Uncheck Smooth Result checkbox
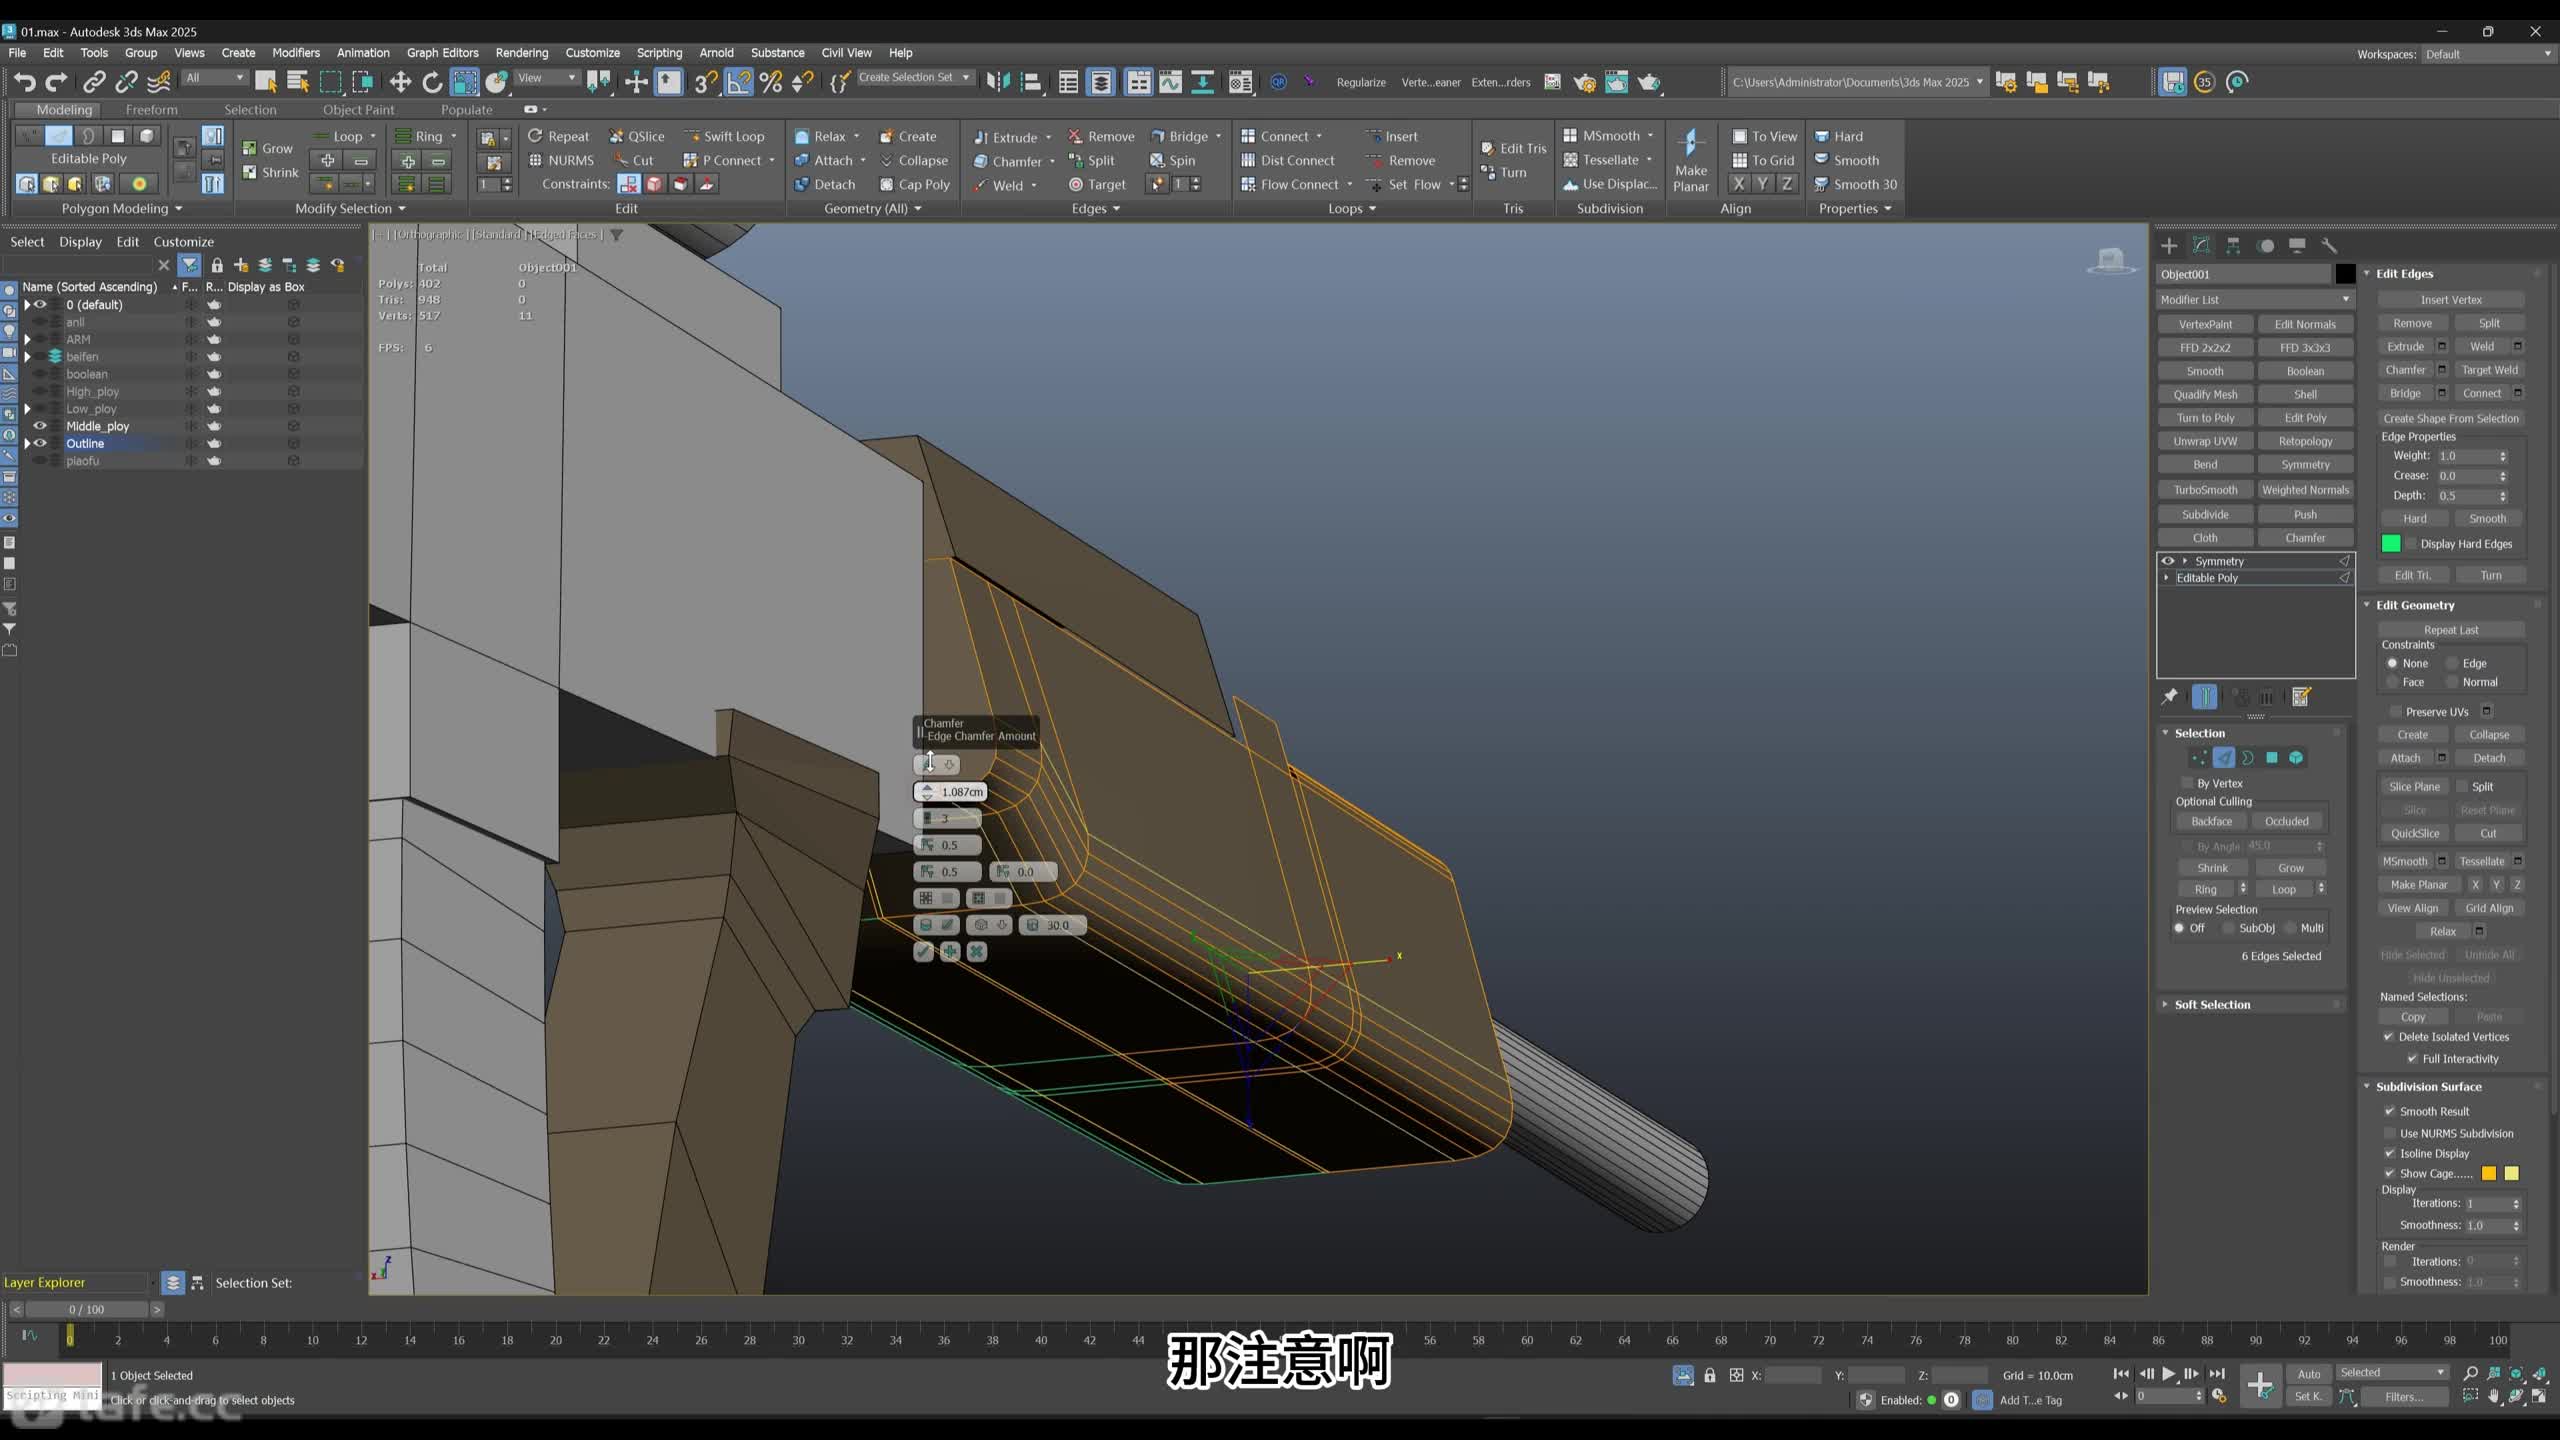This screenshot has height=1440, width=2560. 2390,1111
